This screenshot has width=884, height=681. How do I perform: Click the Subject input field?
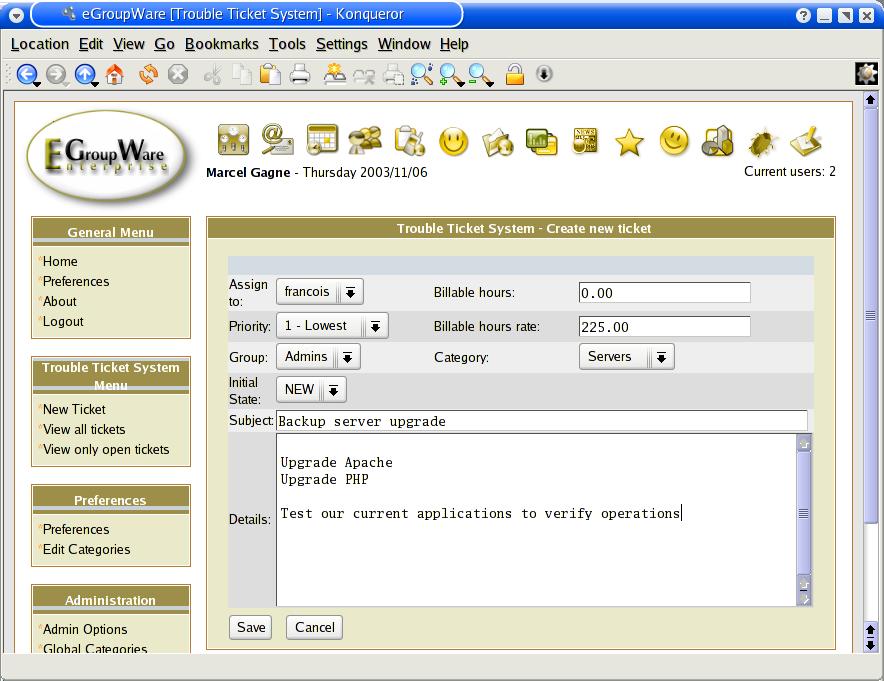tap(541, 421)
